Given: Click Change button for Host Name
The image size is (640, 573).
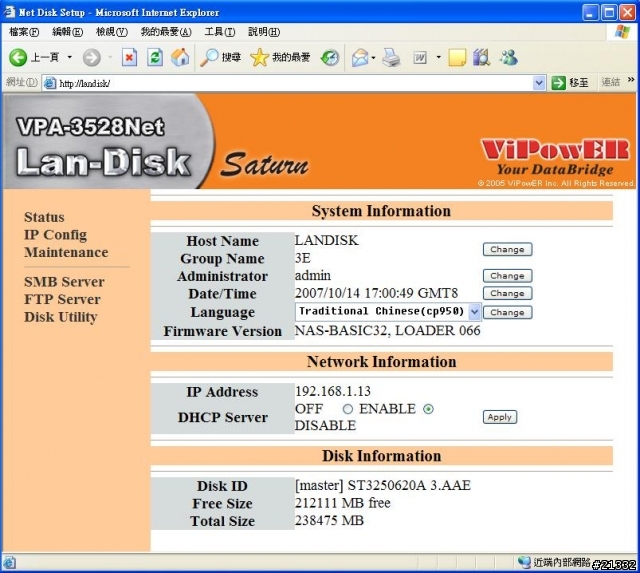Looking at the screenshot, I should point(507,249).
